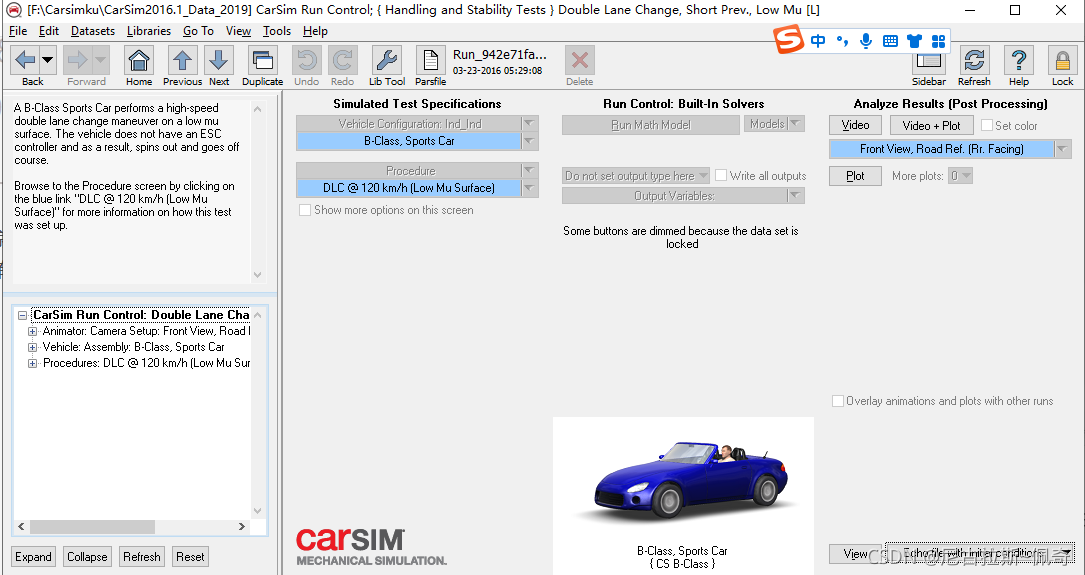Click the tree panel horizontal scrollbar
The height and width of the screenshot is (575, 1085).
[x=131, y=527]
